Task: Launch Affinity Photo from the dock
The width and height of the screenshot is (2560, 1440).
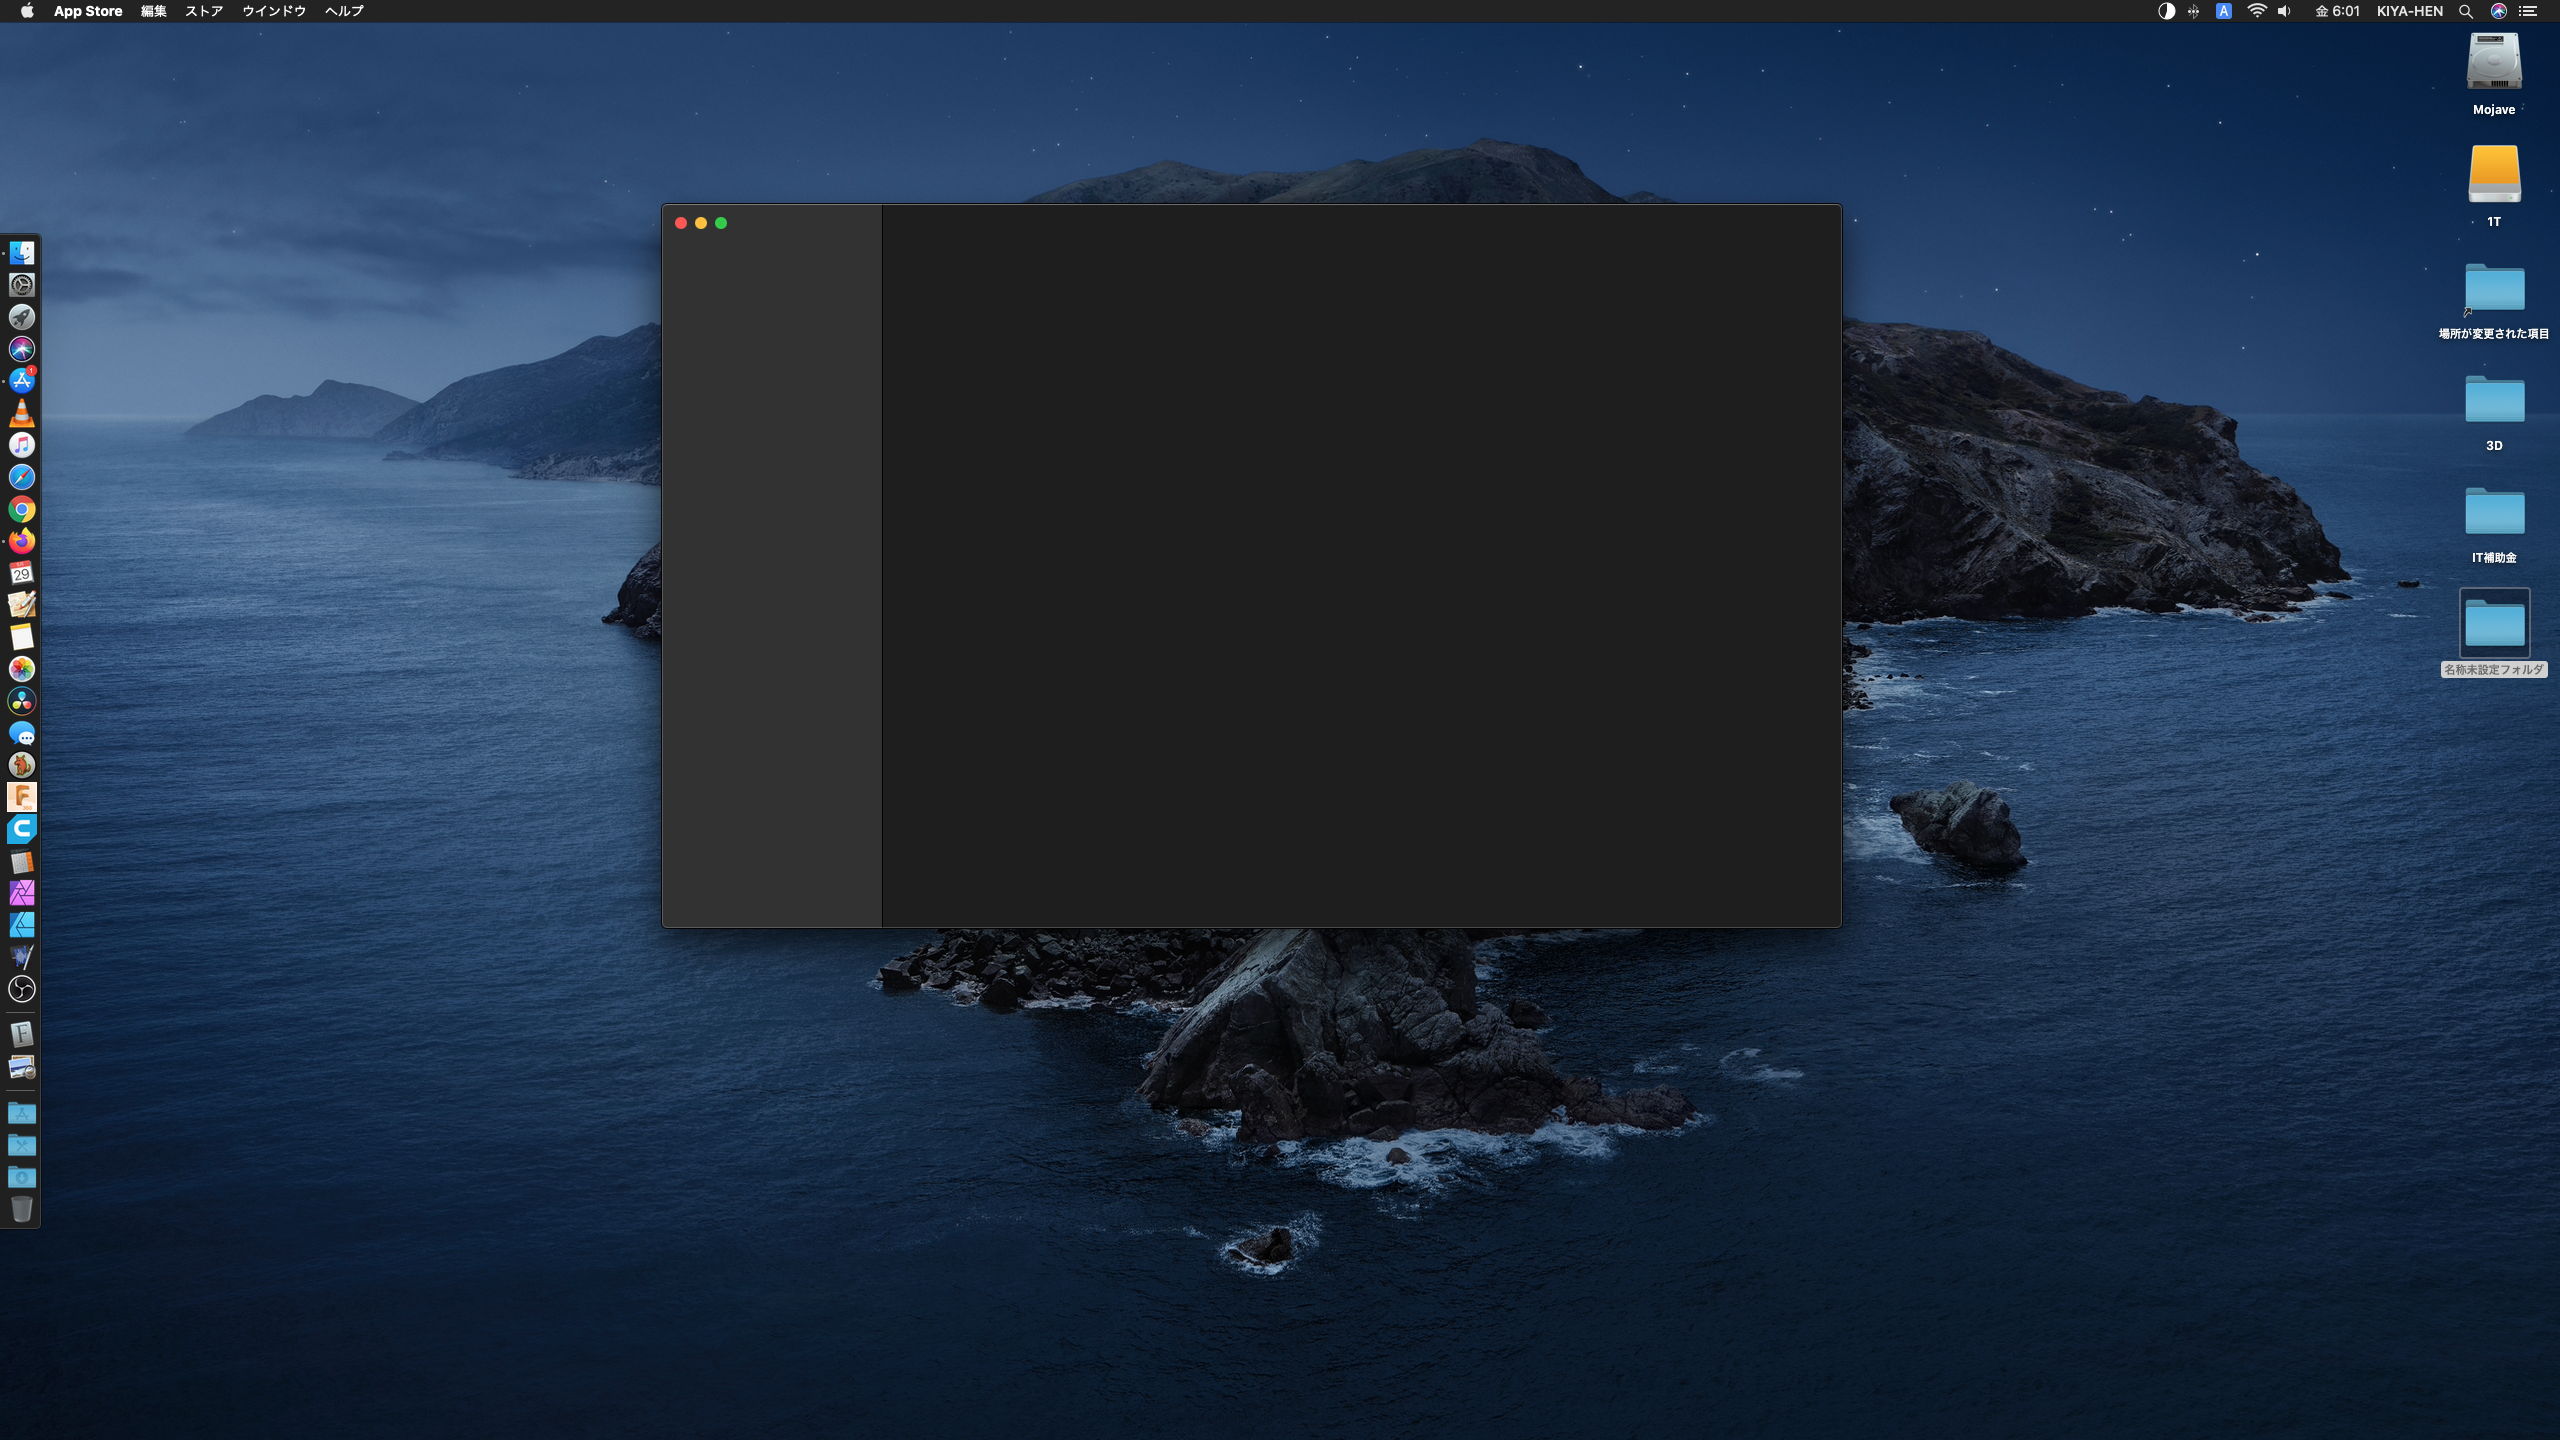Action: [22, 892]
